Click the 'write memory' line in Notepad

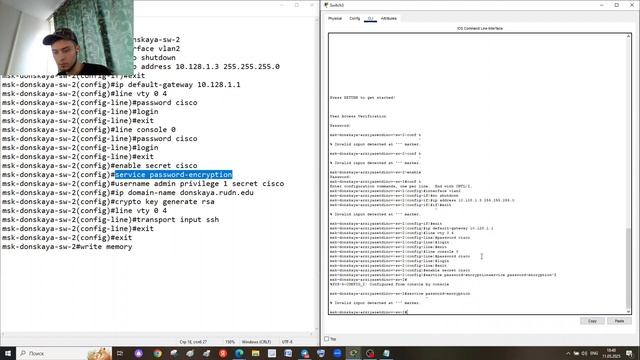pos(106,247)
